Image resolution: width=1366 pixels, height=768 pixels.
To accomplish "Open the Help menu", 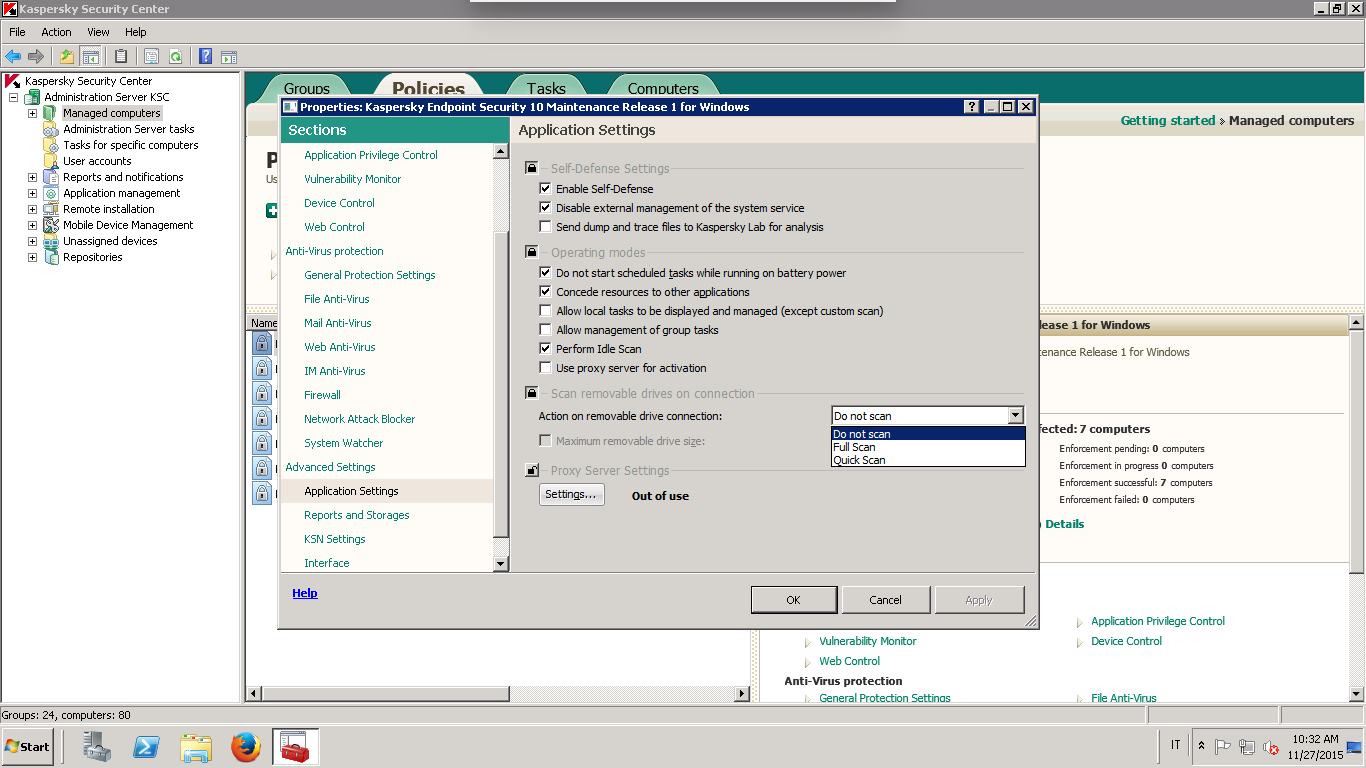I will coord(135,32).
